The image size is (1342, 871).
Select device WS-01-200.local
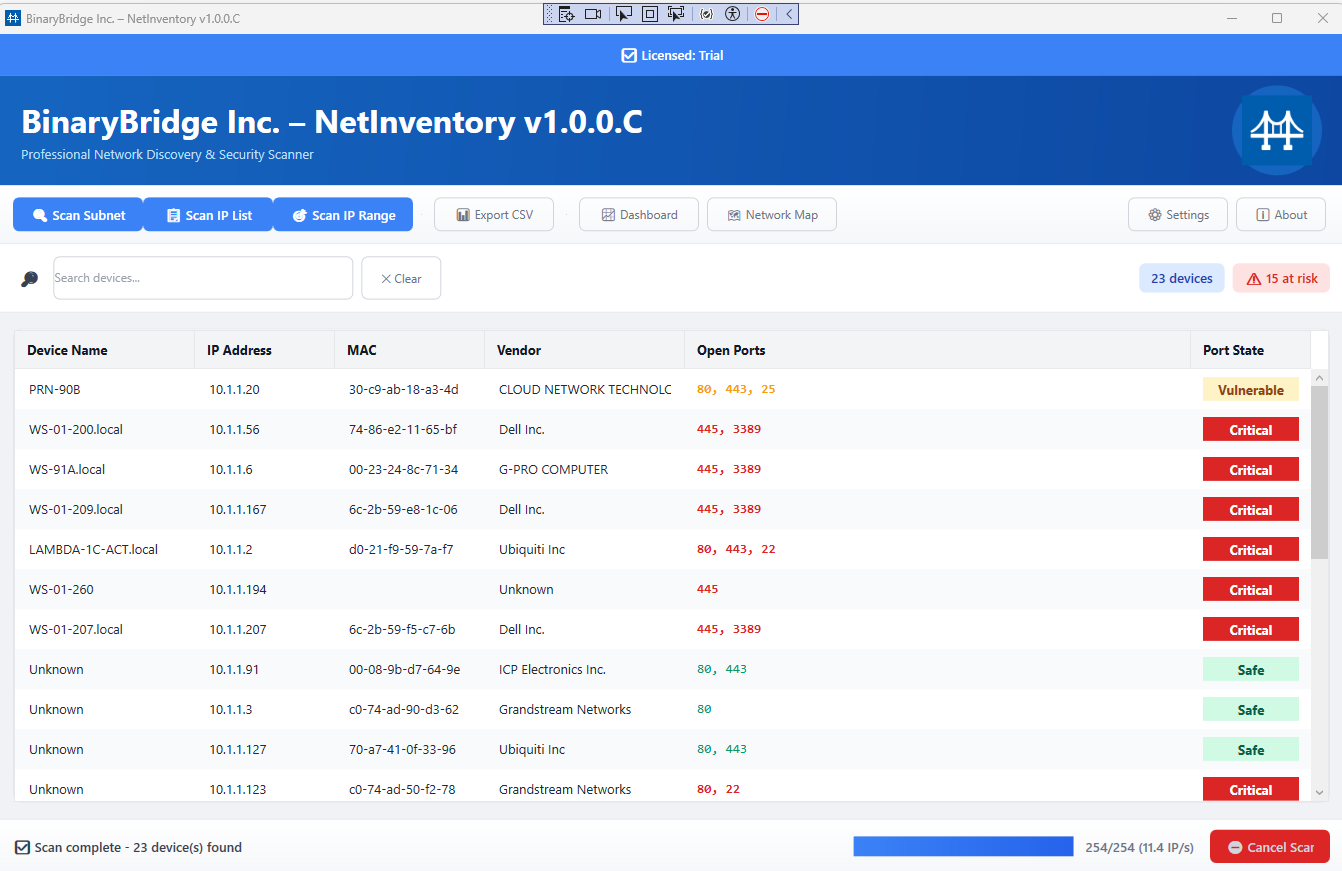click(x=76, y=430)
